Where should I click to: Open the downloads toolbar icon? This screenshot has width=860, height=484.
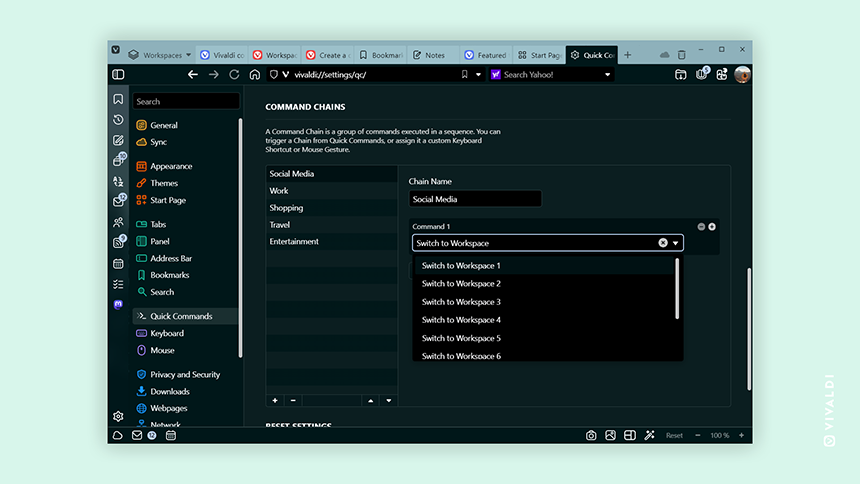681,75
